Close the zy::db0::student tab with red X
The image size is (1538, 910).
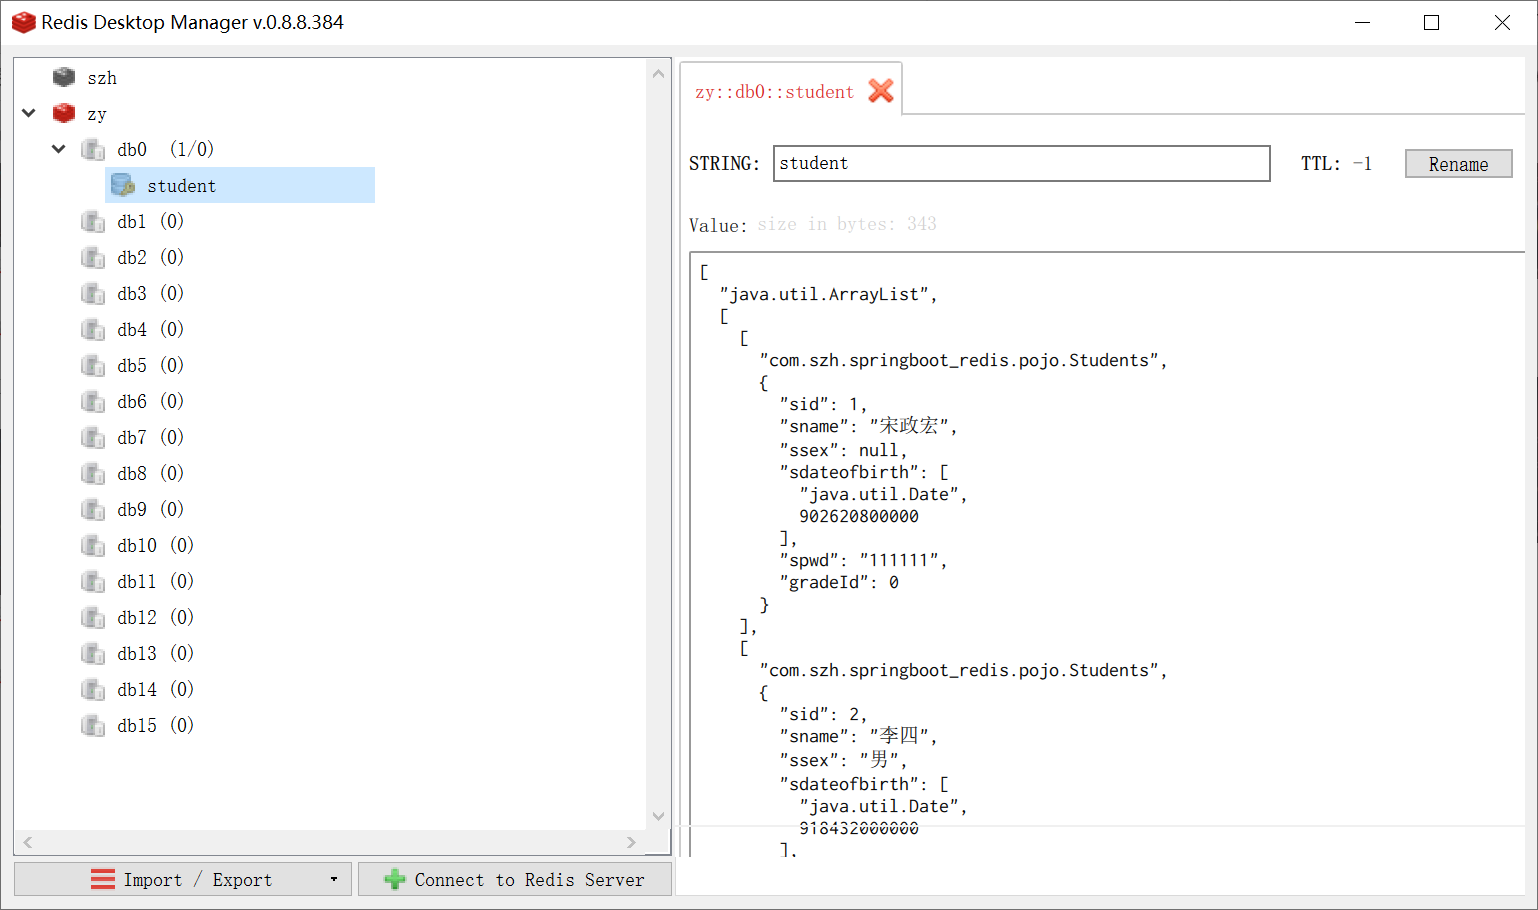tap(881, 91)
